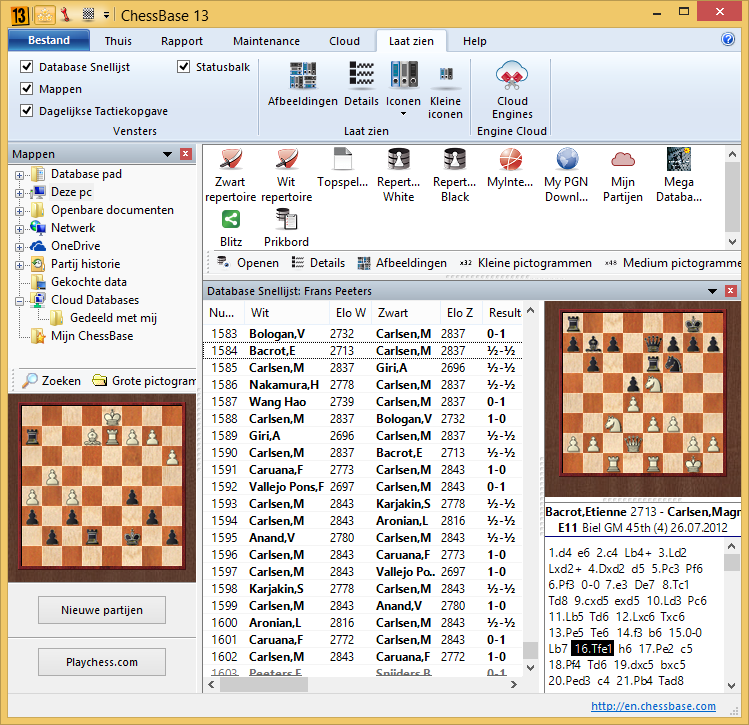
Task: Click the notation pane scrollbar thumb
Action: tap(731, 562)
